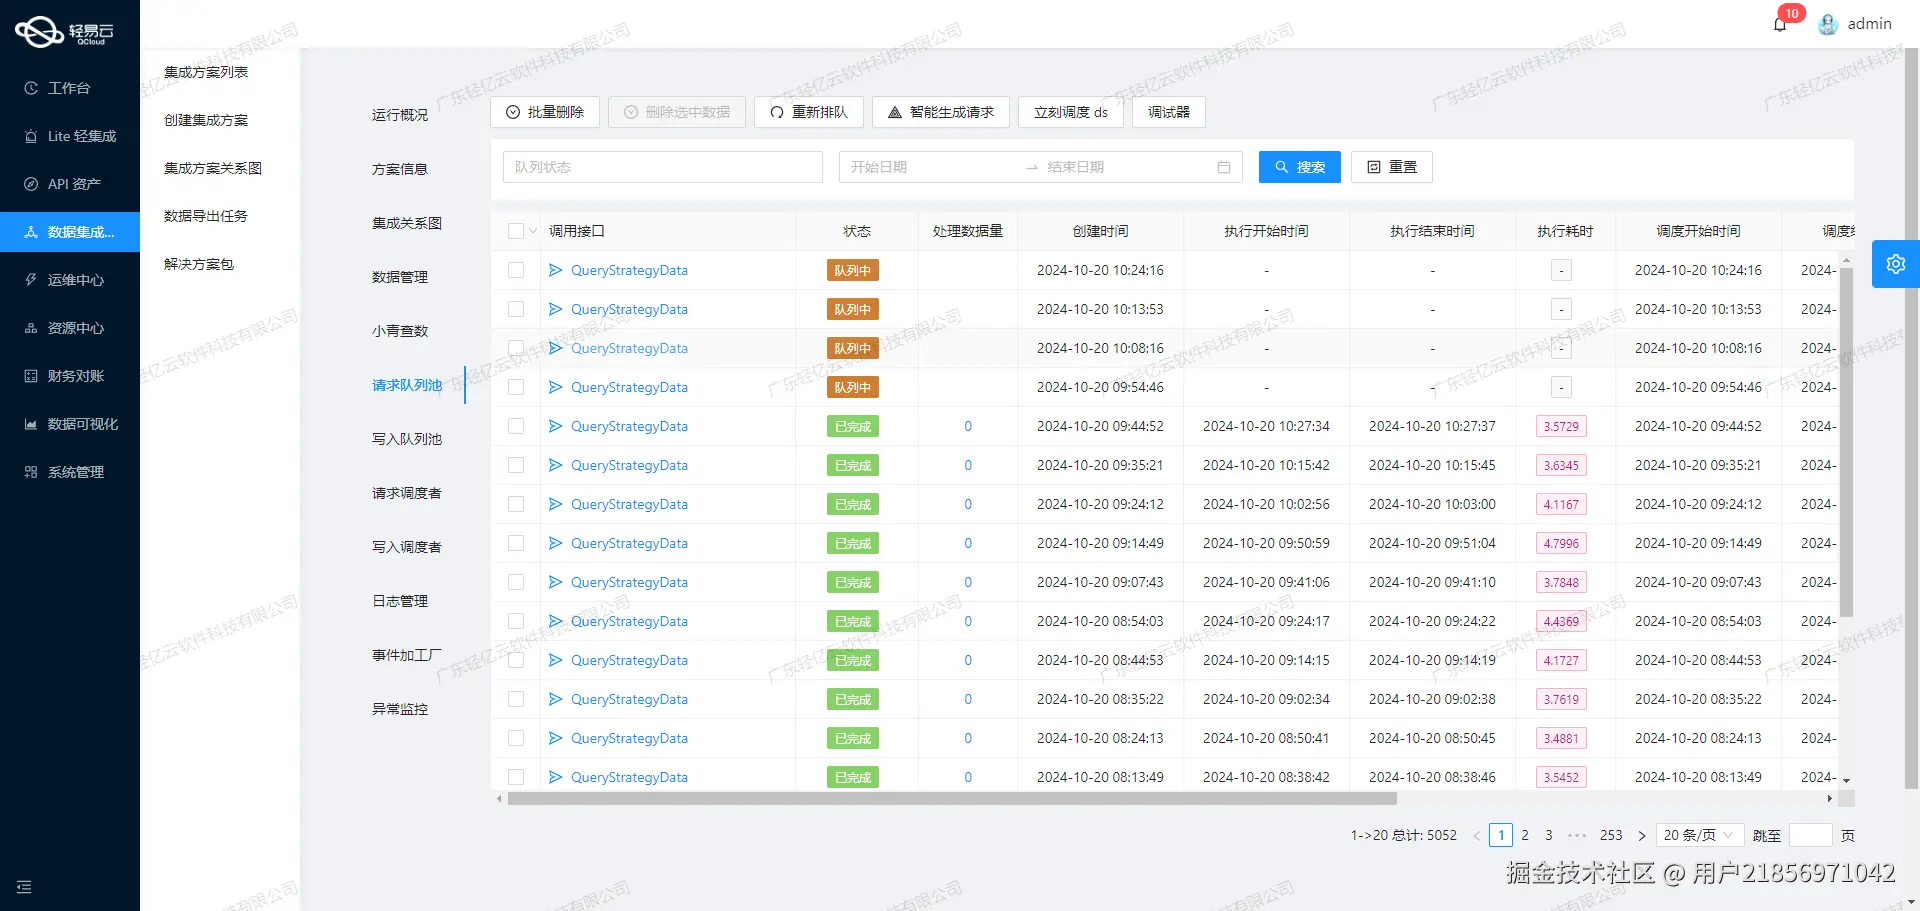This screenshot has width=1920, height=911.
Task: Click the 跳至 page number input field
Action: click(1810, 835)
